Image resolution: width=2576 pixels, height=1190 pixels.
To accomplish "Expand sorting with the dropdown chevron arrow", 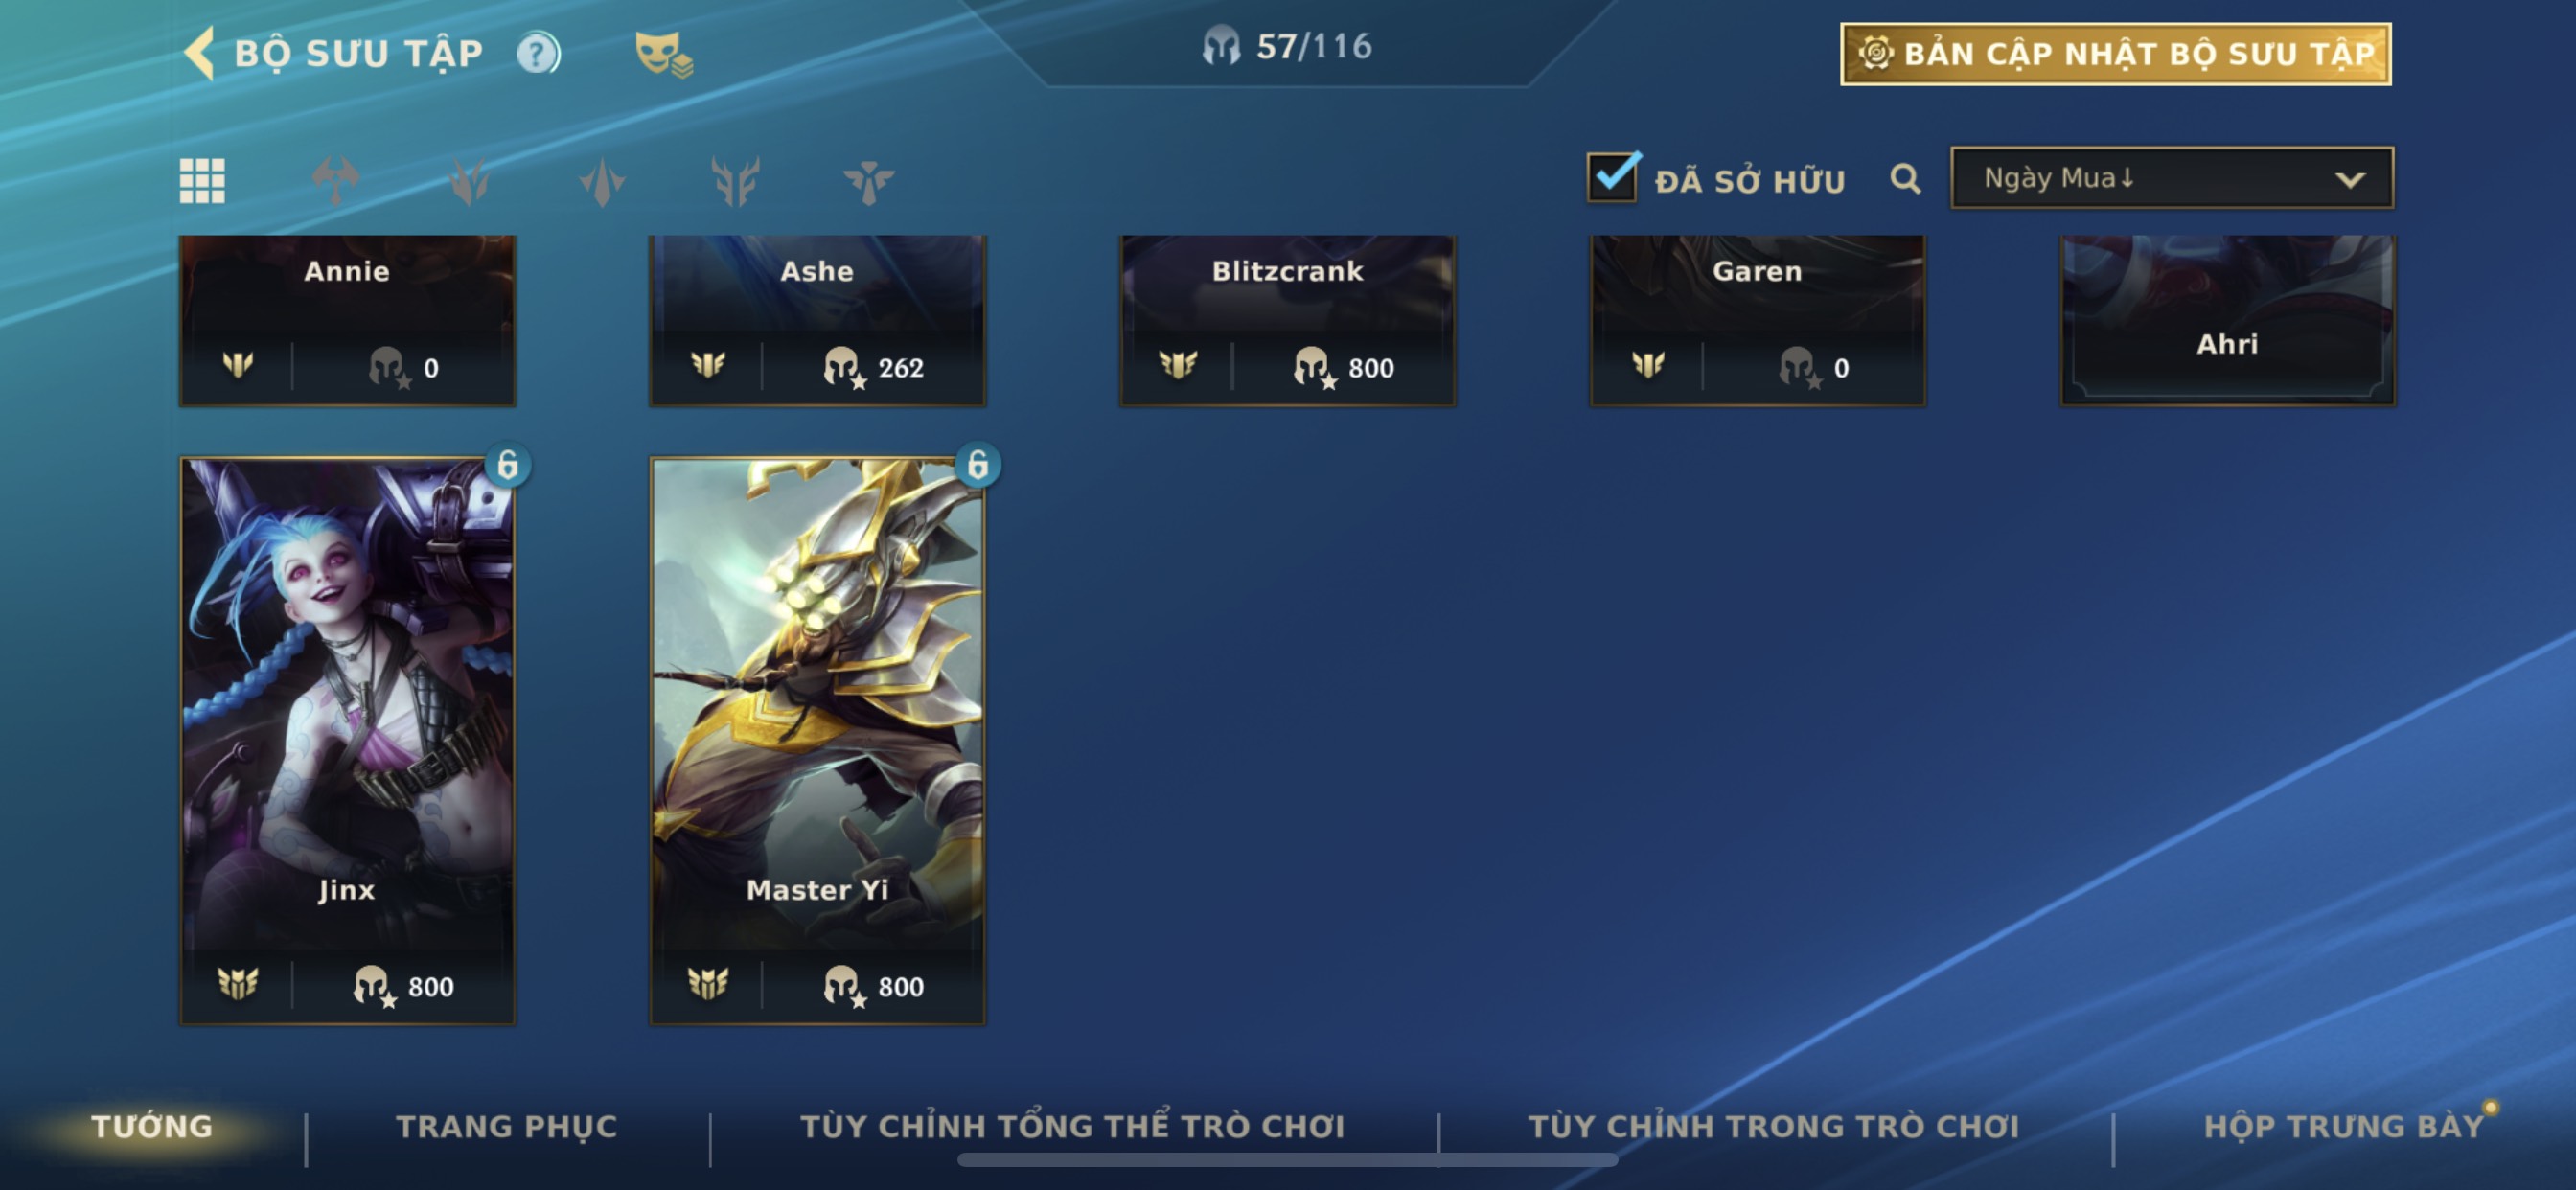I will pos(2350,180).
